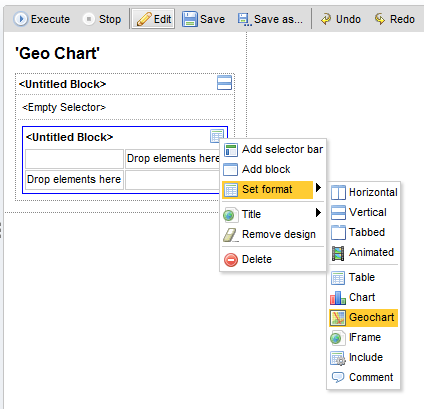Viewport: 424px width, 409px height.
Task: Select the Tabbed format option
Action: coord(364,232)
